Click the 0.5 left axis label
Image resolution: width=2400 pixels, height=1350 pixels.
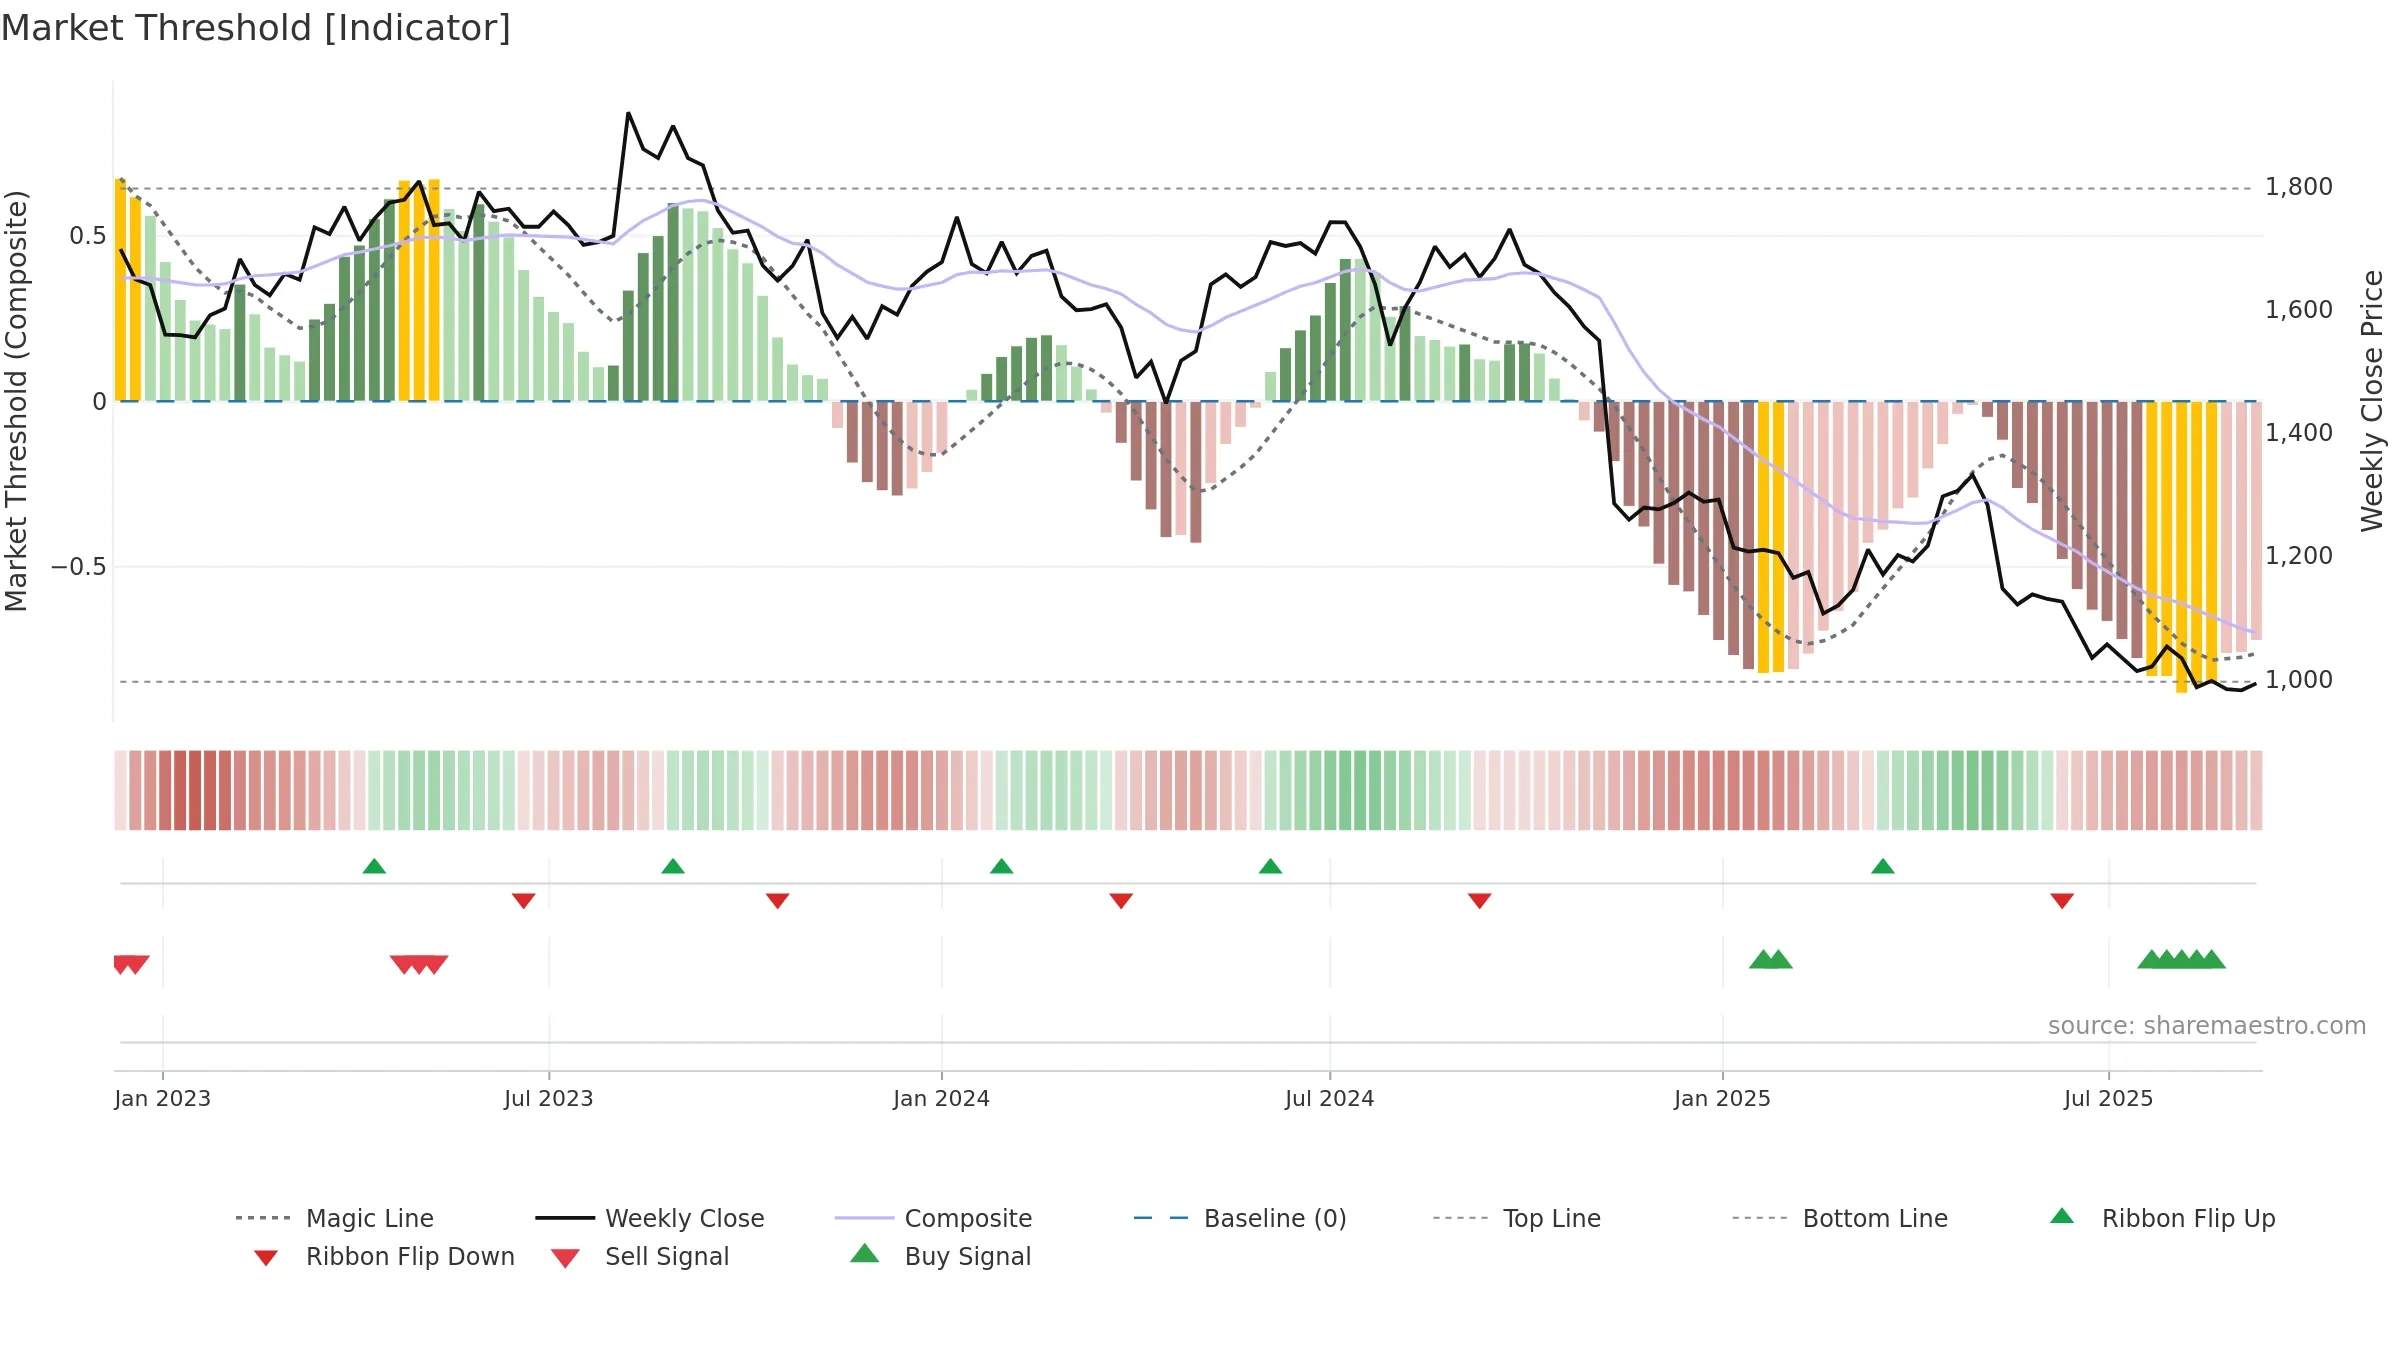click(x=88, y=236)
